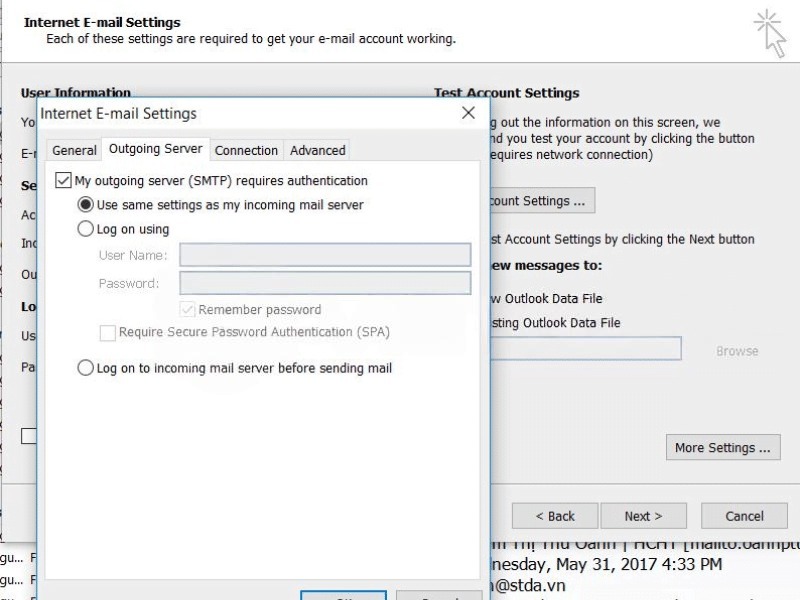800x600 pixels.
Task: Click the wizard cursor icon at top right
Action: coord(769,32)
